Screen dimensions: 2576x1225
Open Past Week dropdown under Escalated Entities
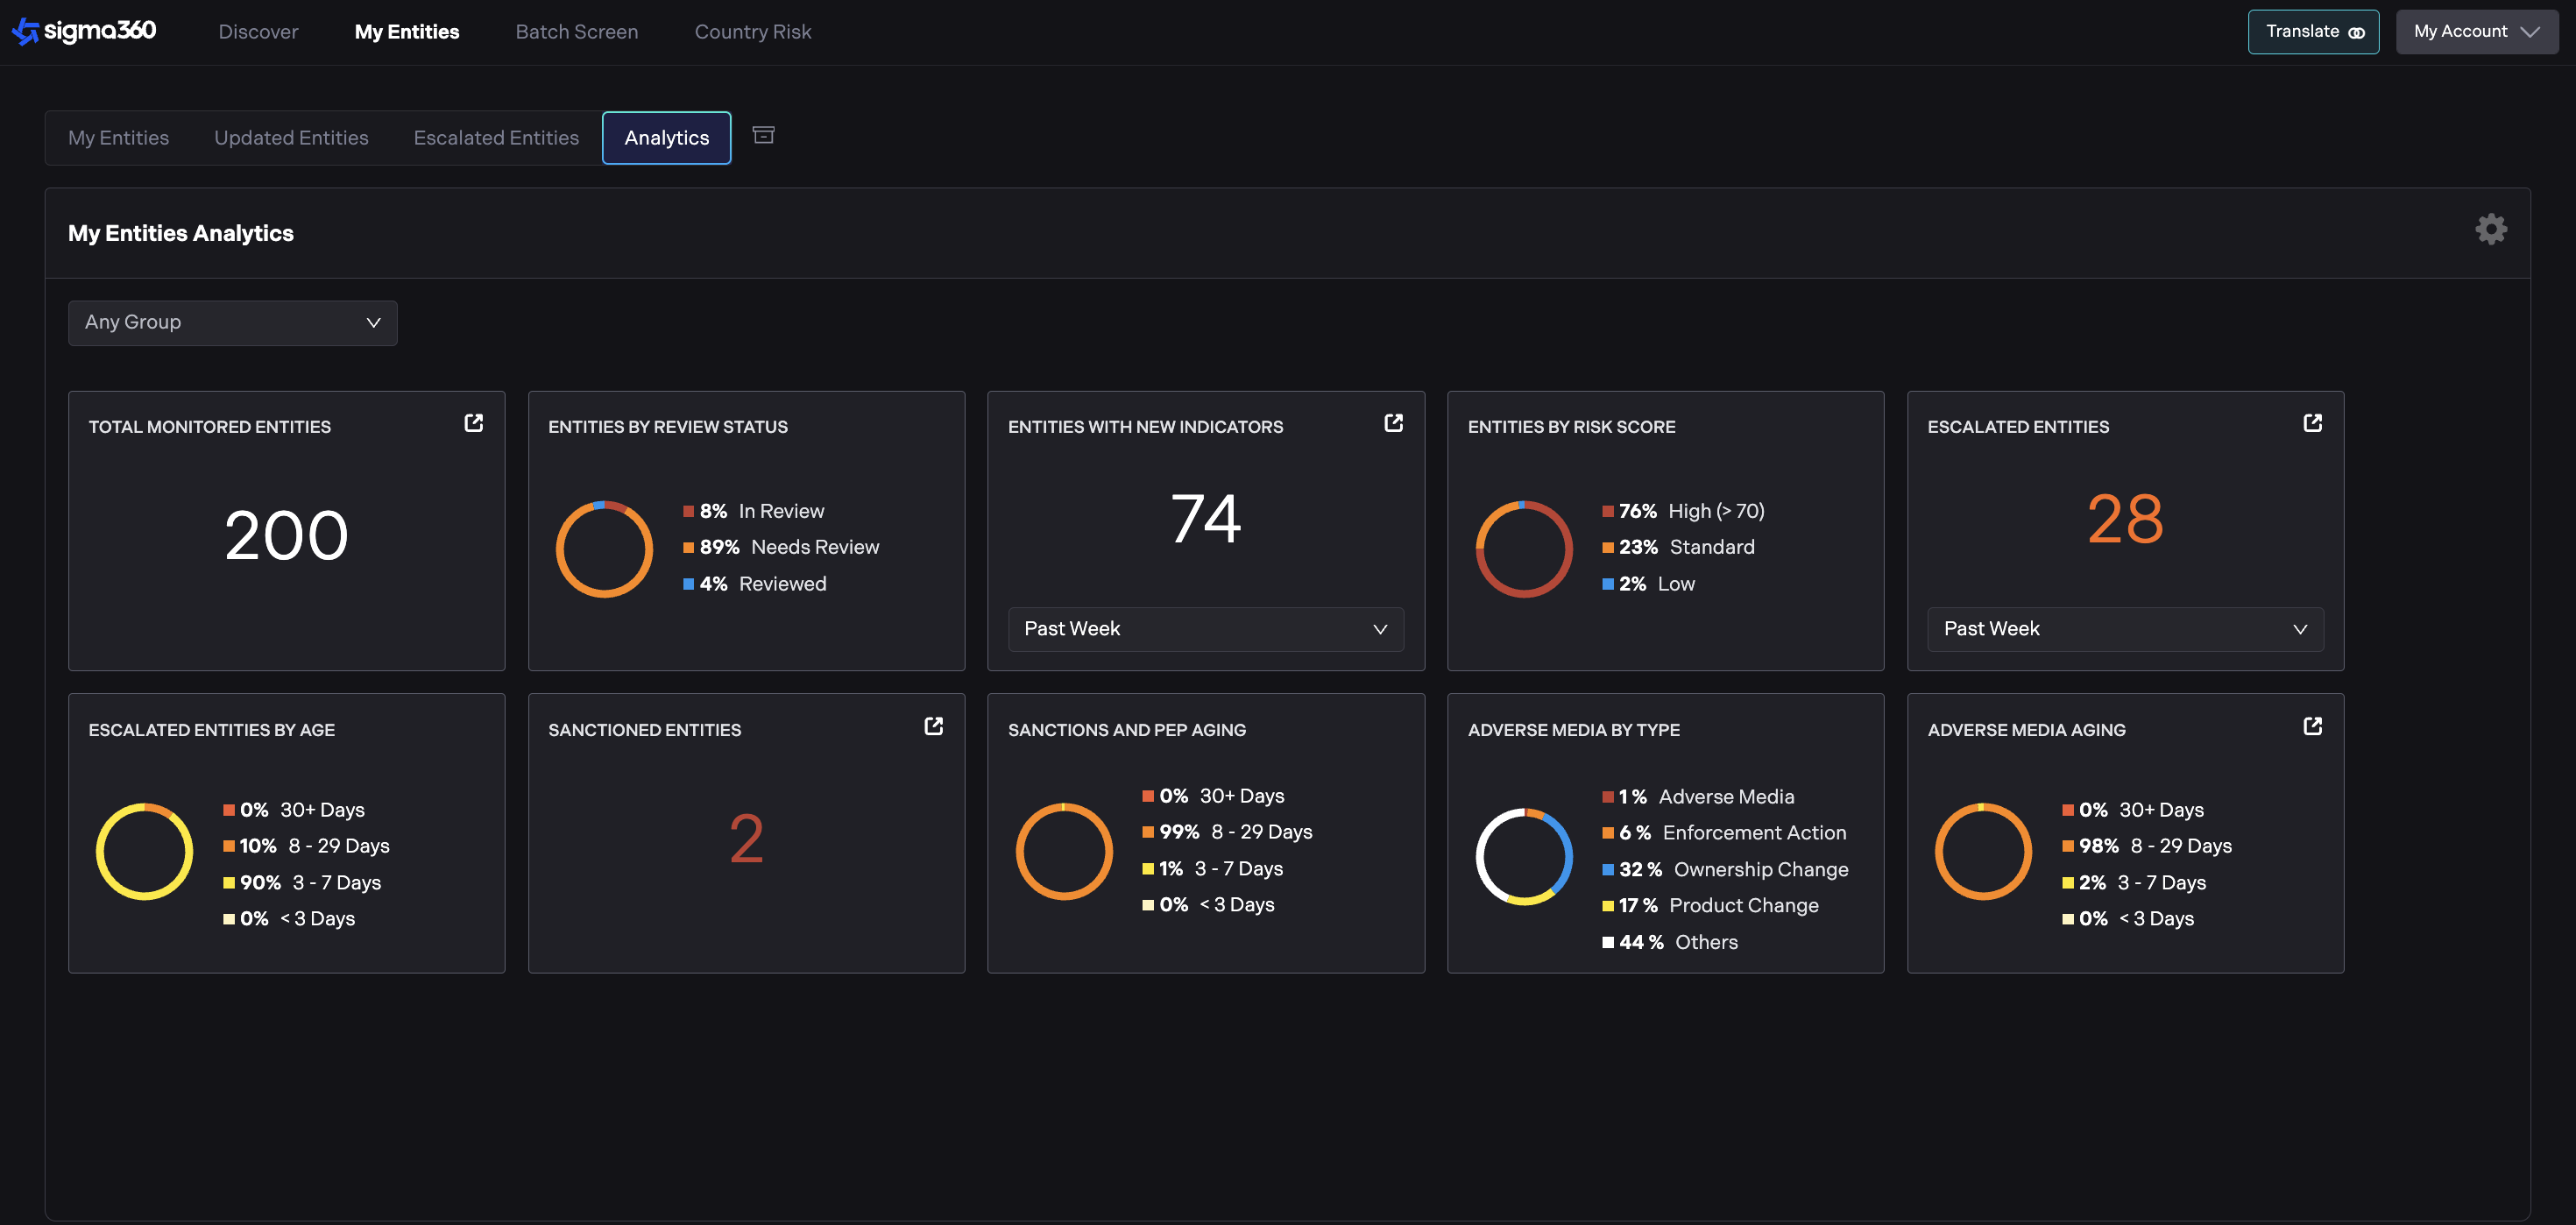[2124, 629]
